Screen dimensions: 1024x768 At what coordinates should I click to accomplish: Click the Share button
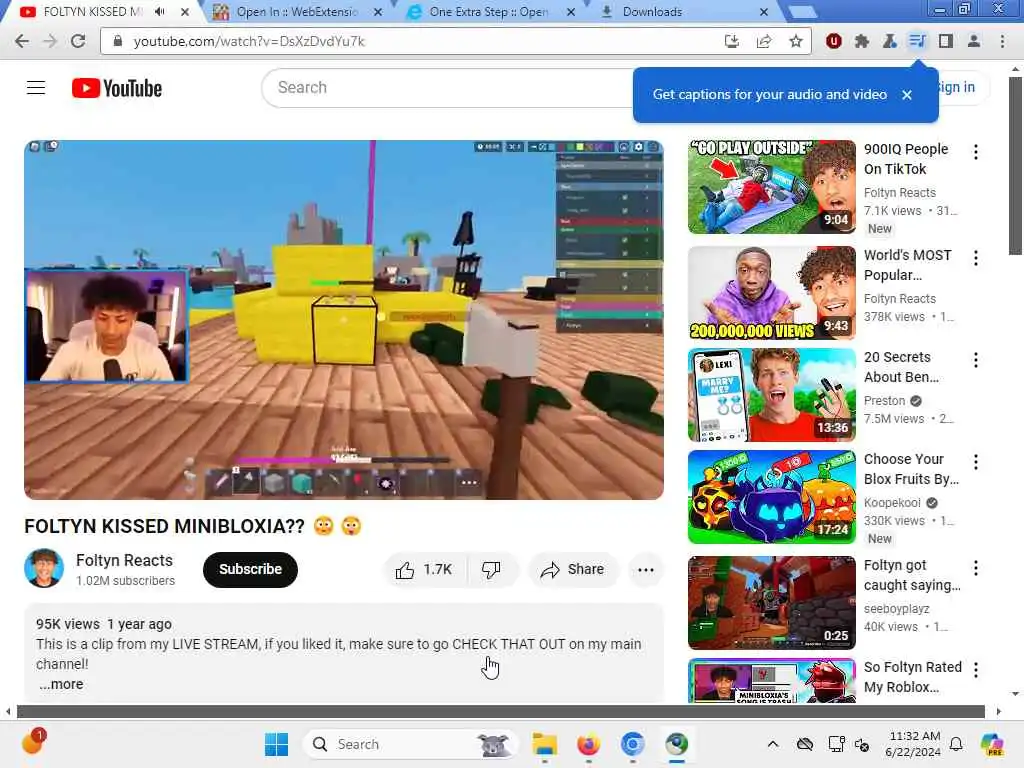[572, 569]
